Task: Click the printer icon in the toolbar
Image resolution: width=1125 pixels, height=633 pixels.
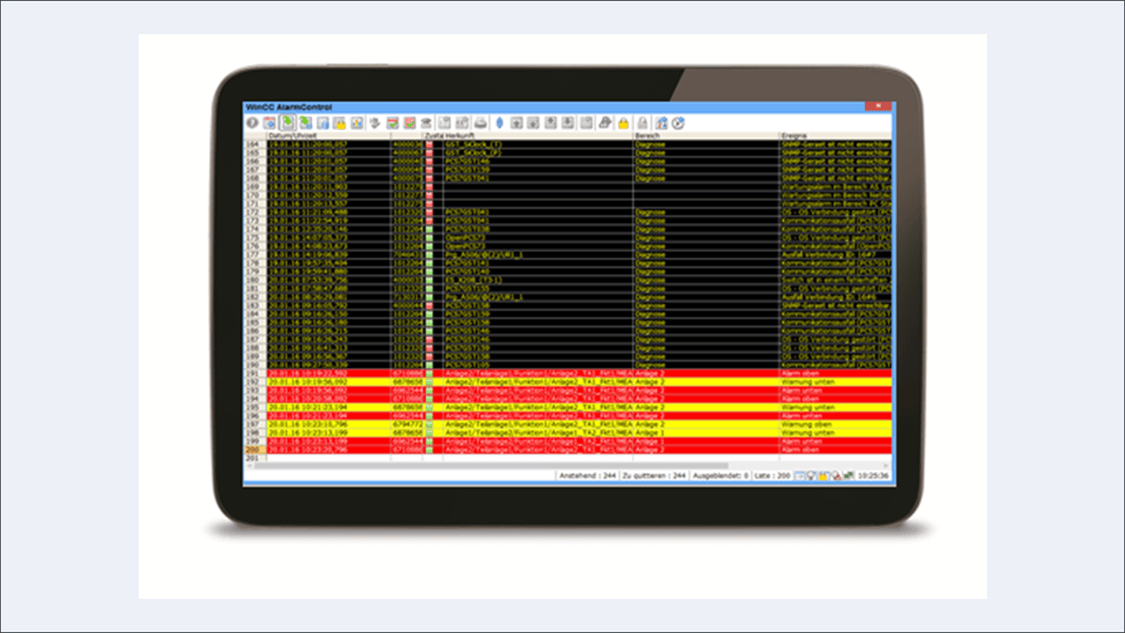Action: point(480,123)
